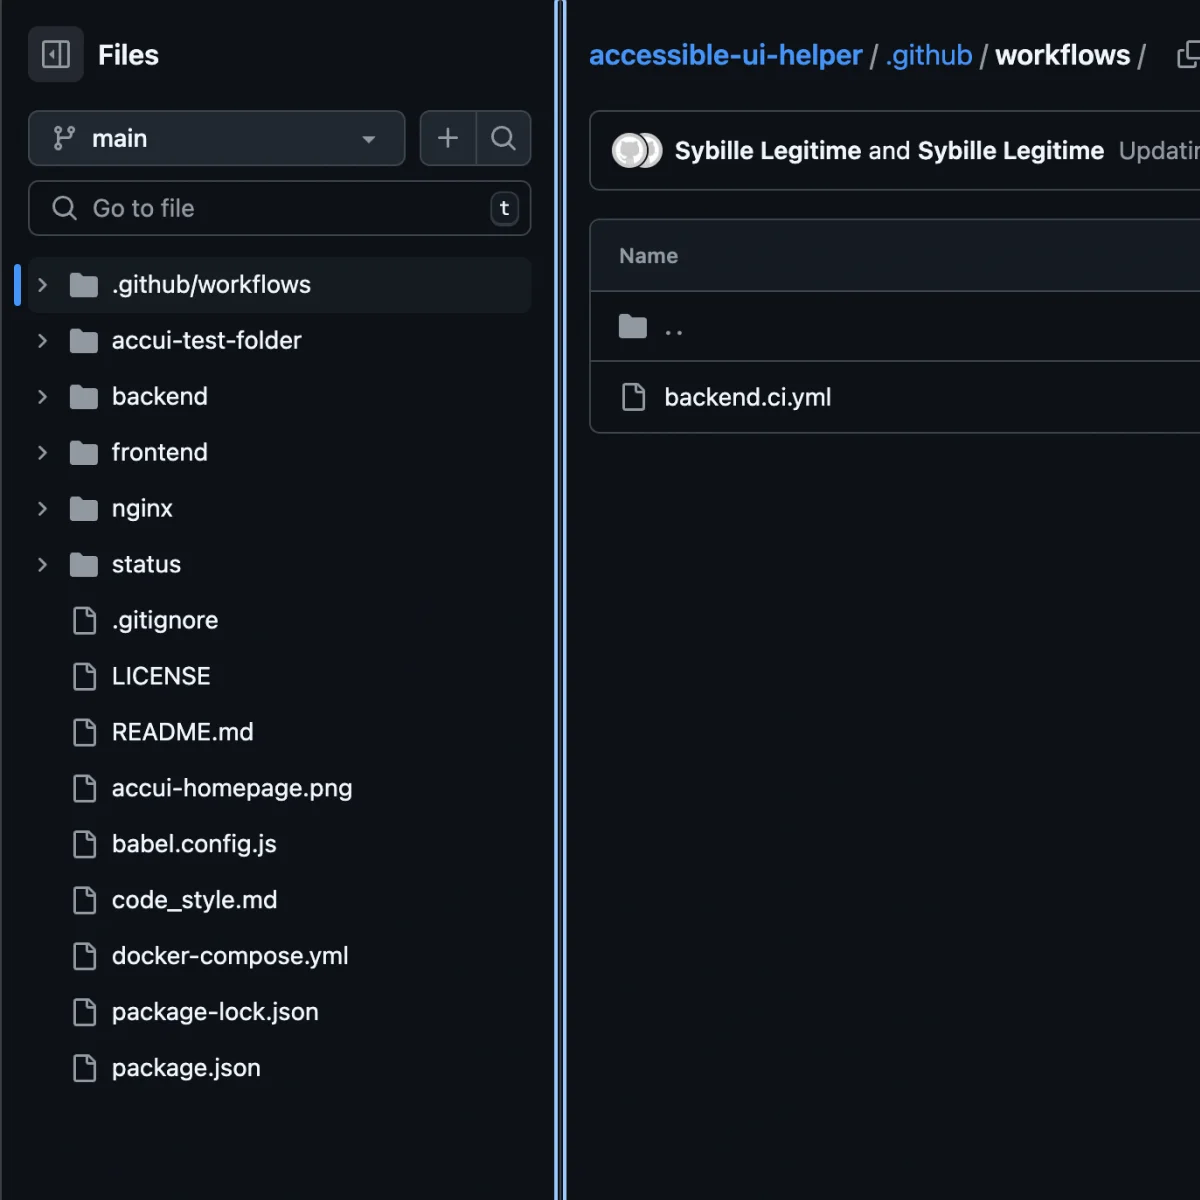Open code_style.md file
1200x1200 pixels.
(x=194, y=901)
